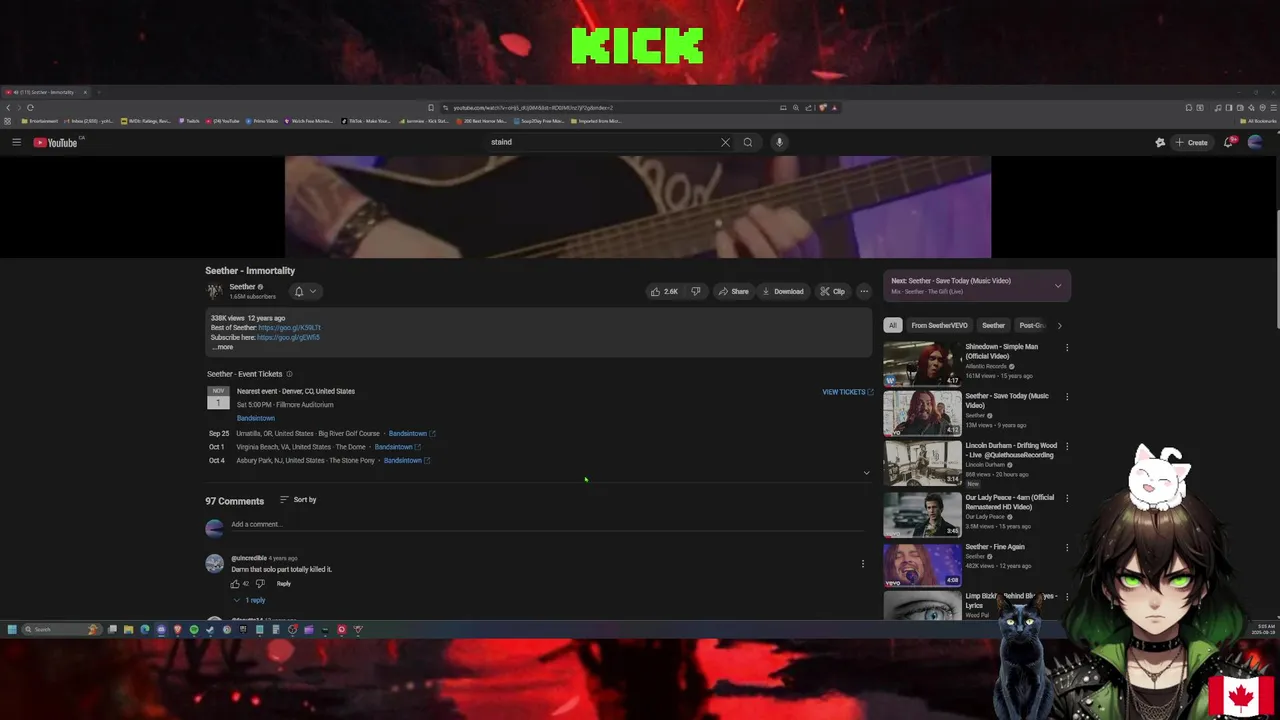Open File Explorer folder in taskbar
1280x720 pixels.
pyautogui.click(x=128, y=629)
